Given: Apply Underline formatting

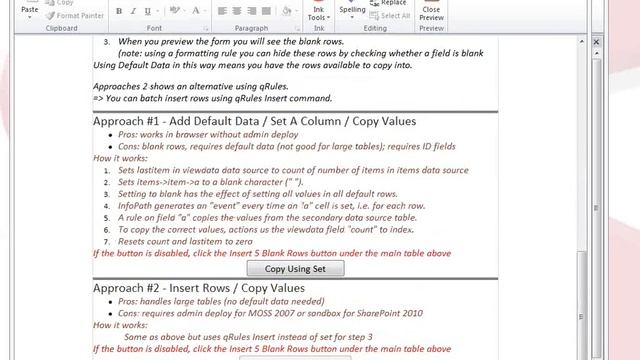Looking at the screenshot, I should pyautogui.click(x=147, y=11).
